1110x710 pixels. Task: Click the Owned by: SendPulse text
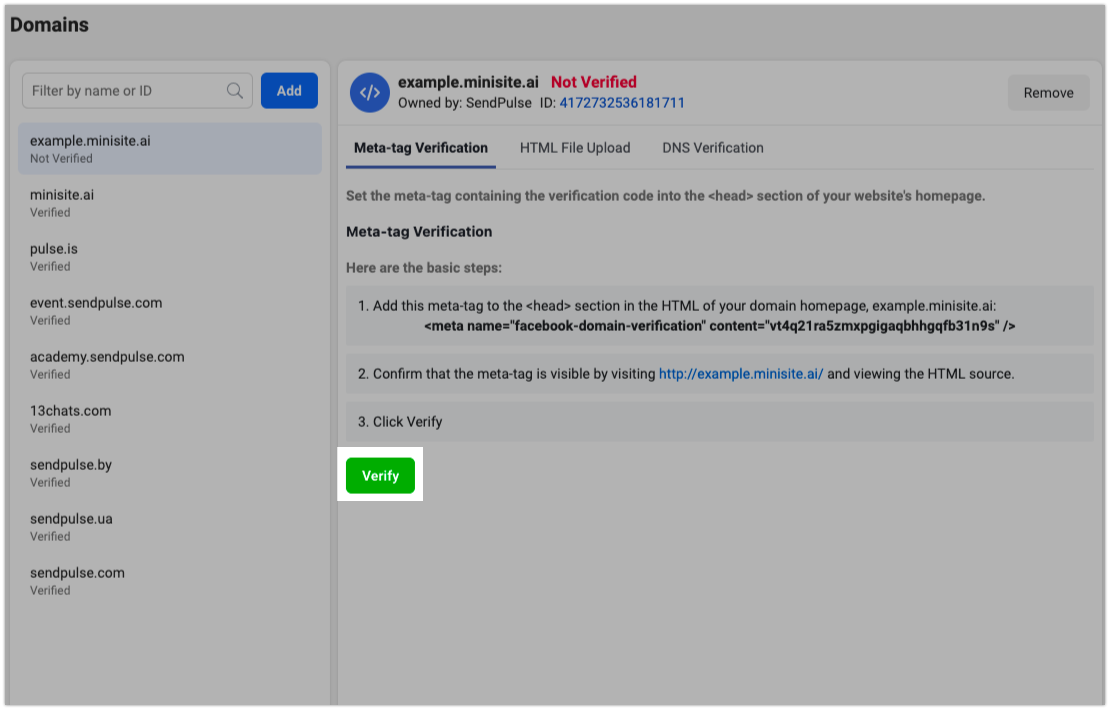click(464, 103)
